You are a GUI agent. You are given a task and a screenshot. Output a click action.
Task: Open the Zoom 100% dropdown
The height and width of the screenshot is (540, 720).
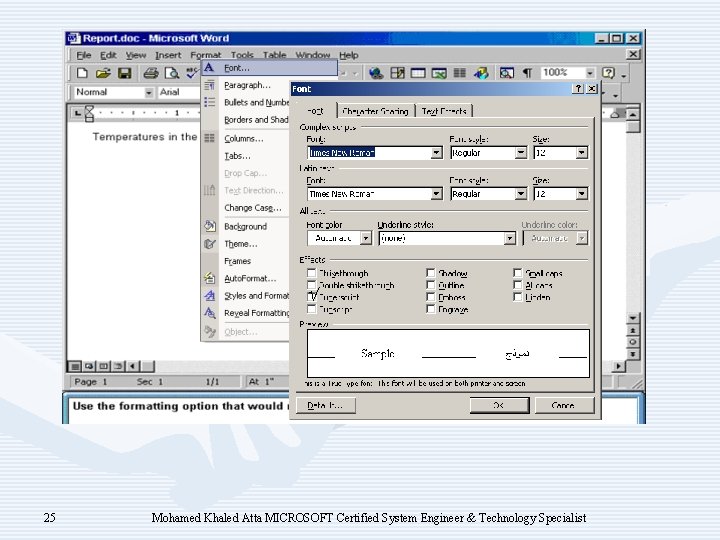590,73
